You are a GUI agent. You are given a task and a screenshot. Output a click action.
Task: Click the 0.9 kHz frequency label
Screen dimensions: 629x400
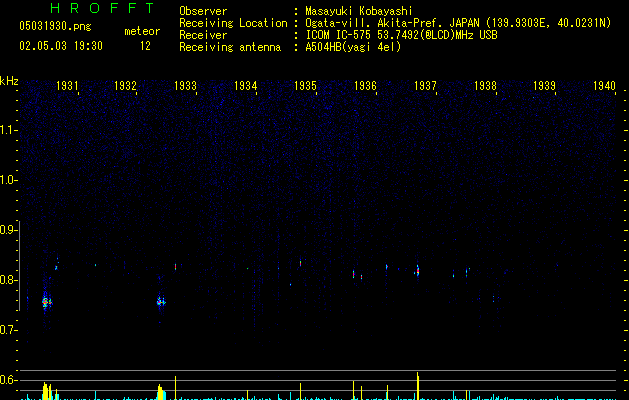(x=8, y=230)
